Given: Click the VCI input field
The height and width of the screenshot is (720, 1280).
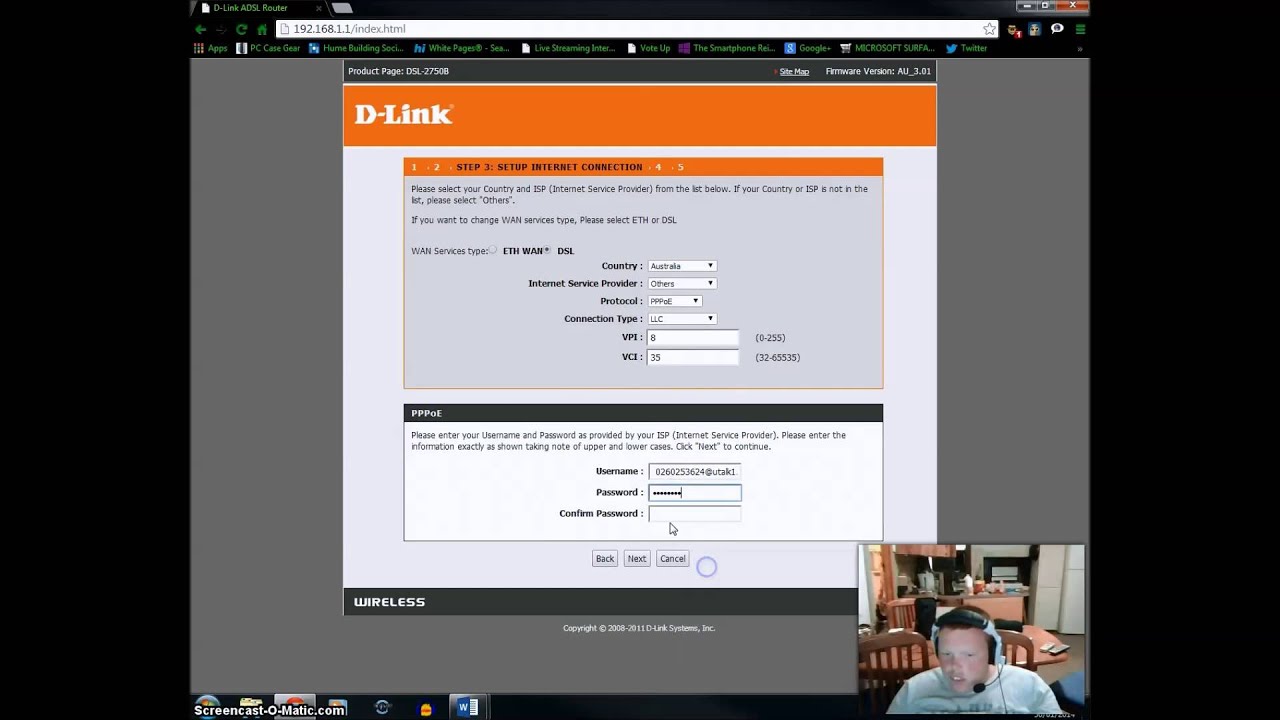Looking at the screenshot, I should click(693, 357).
